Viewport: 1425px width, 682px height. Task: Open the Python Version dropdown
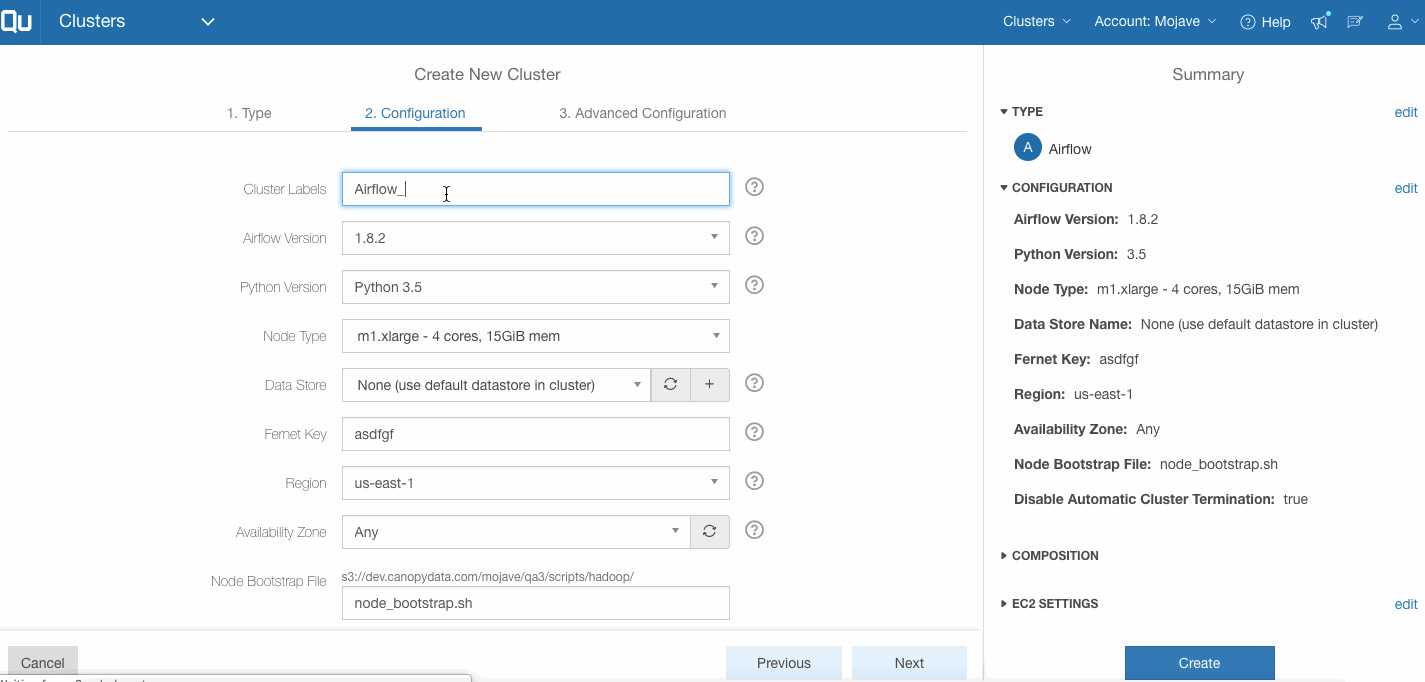tap(535, 287)
